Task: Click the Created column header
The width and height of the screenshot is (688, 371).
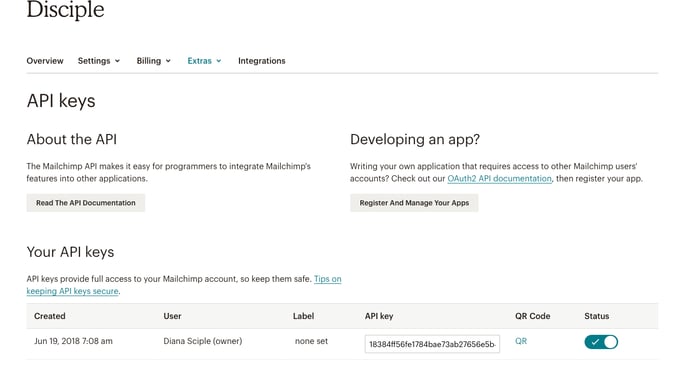Action: click(50, 316)
